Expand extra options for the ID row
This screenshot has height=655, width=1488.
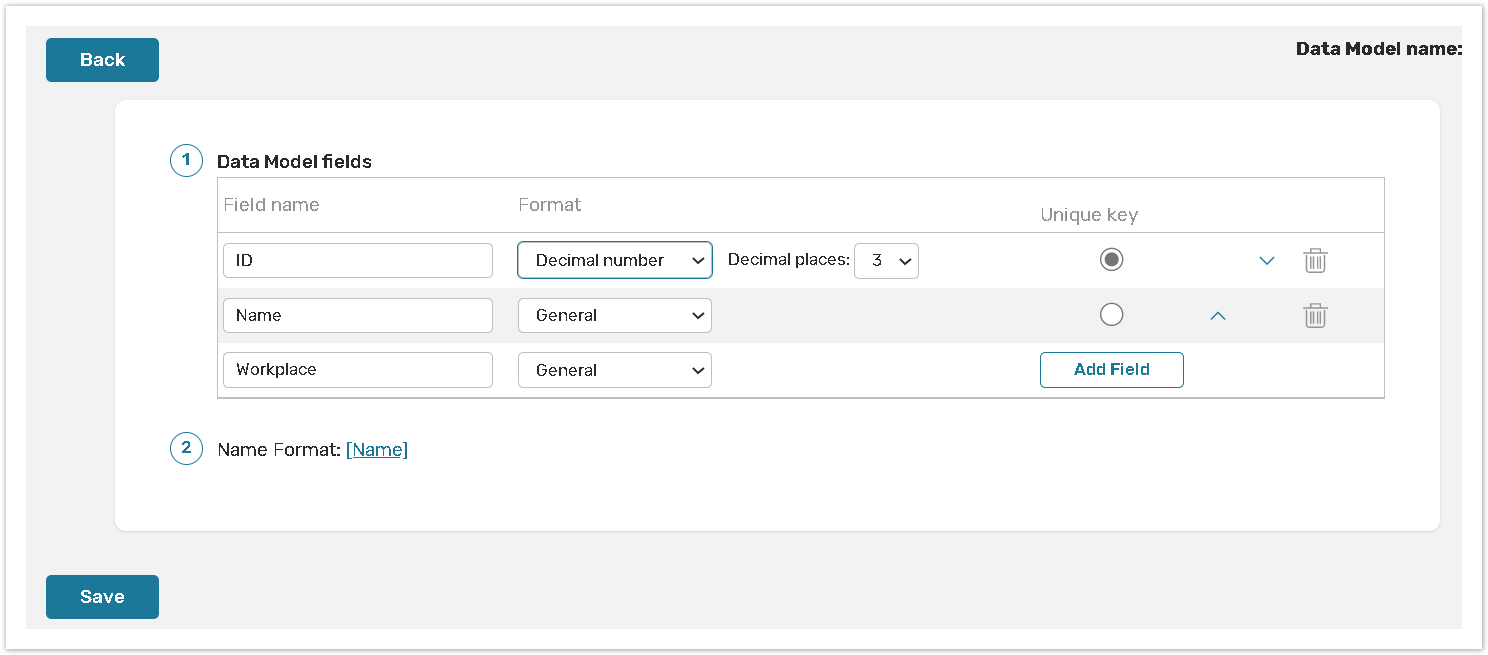point(1267,260)
